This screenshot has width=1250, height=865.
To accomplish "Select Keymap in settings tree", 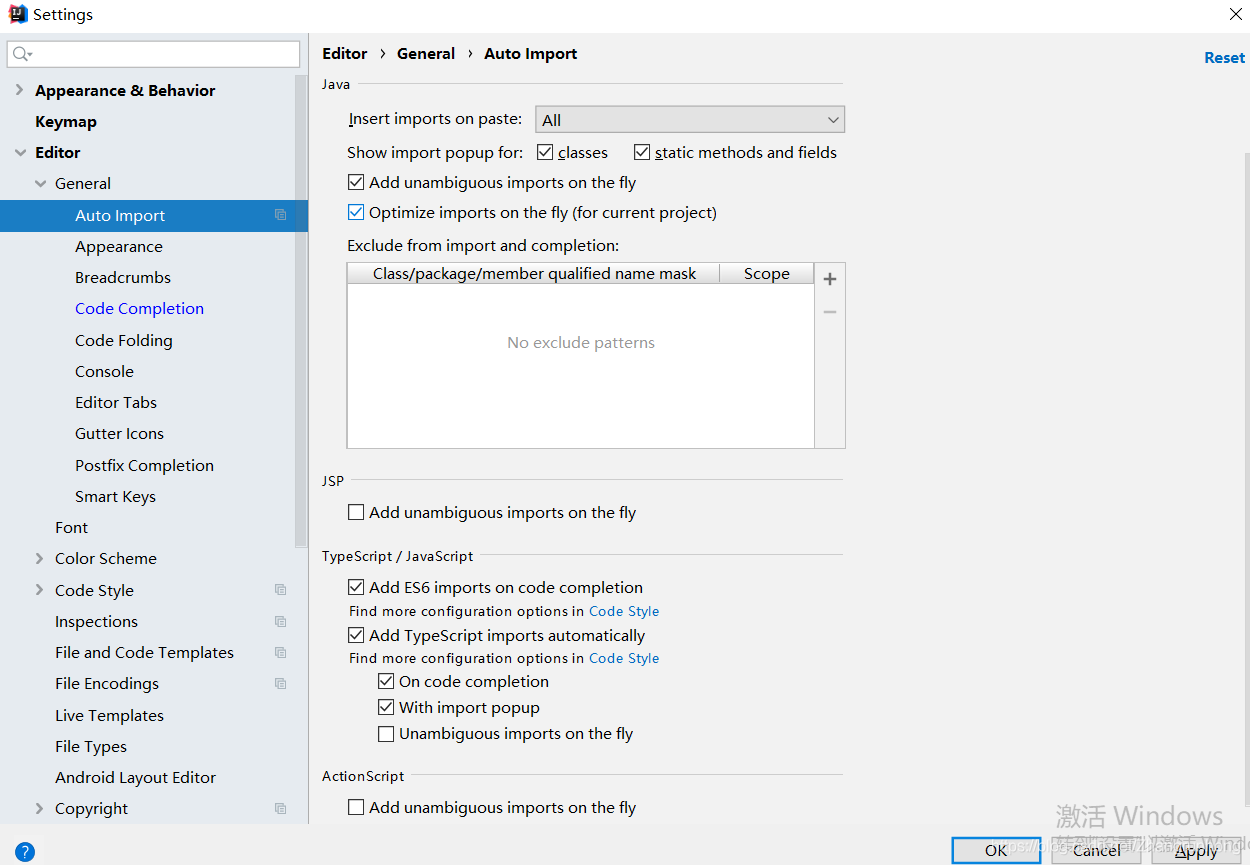I will coord(66,121).
